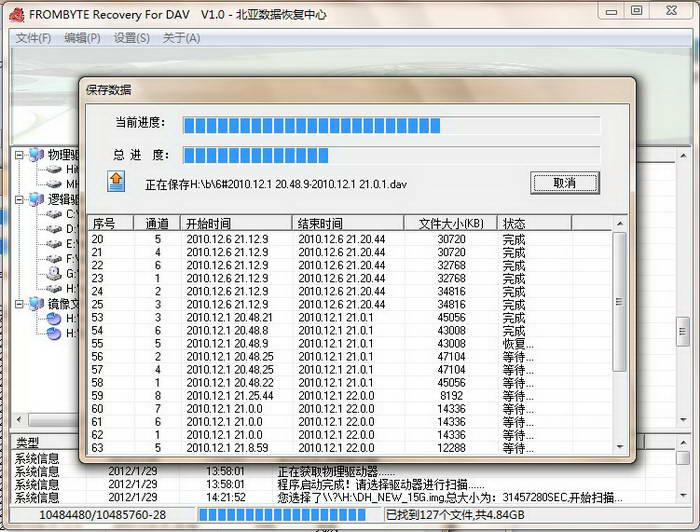This screenshot has width=700, height=532.
Task: Select file row 63 sized 12288
Action: coord(350,448)
